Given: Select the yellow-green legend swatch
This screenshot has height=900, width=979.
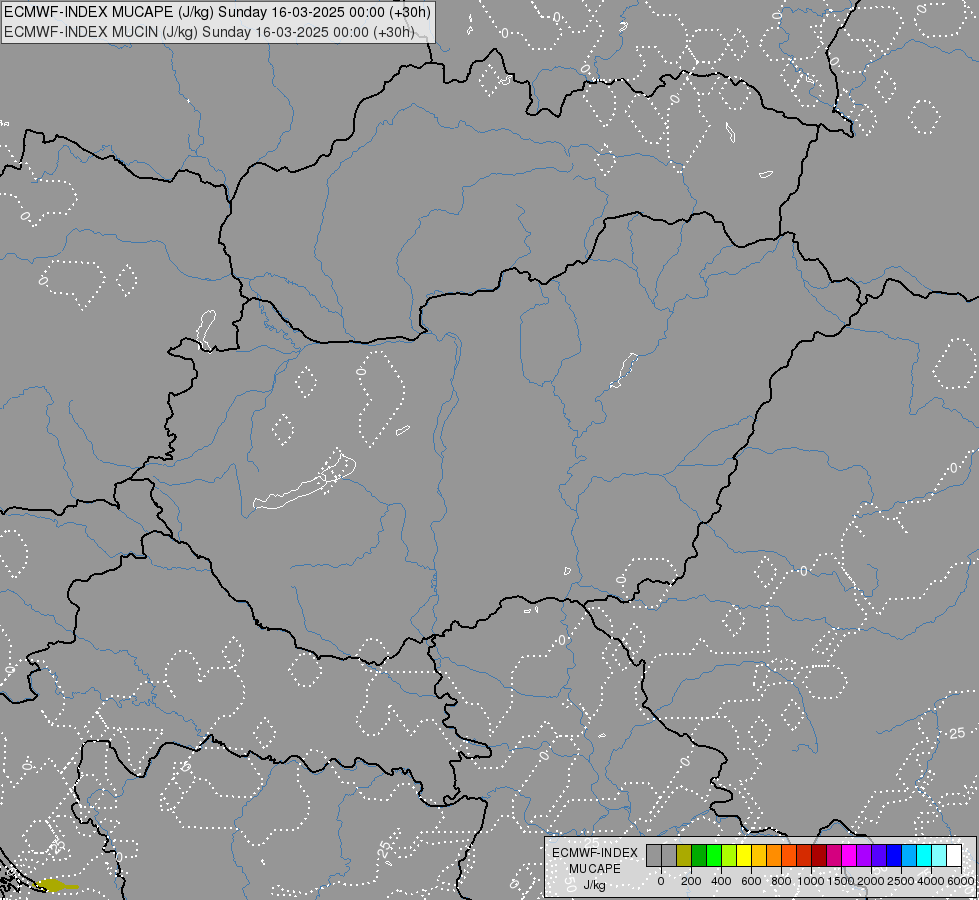Looking at the screenshot, I should click(x=729, y=855).
